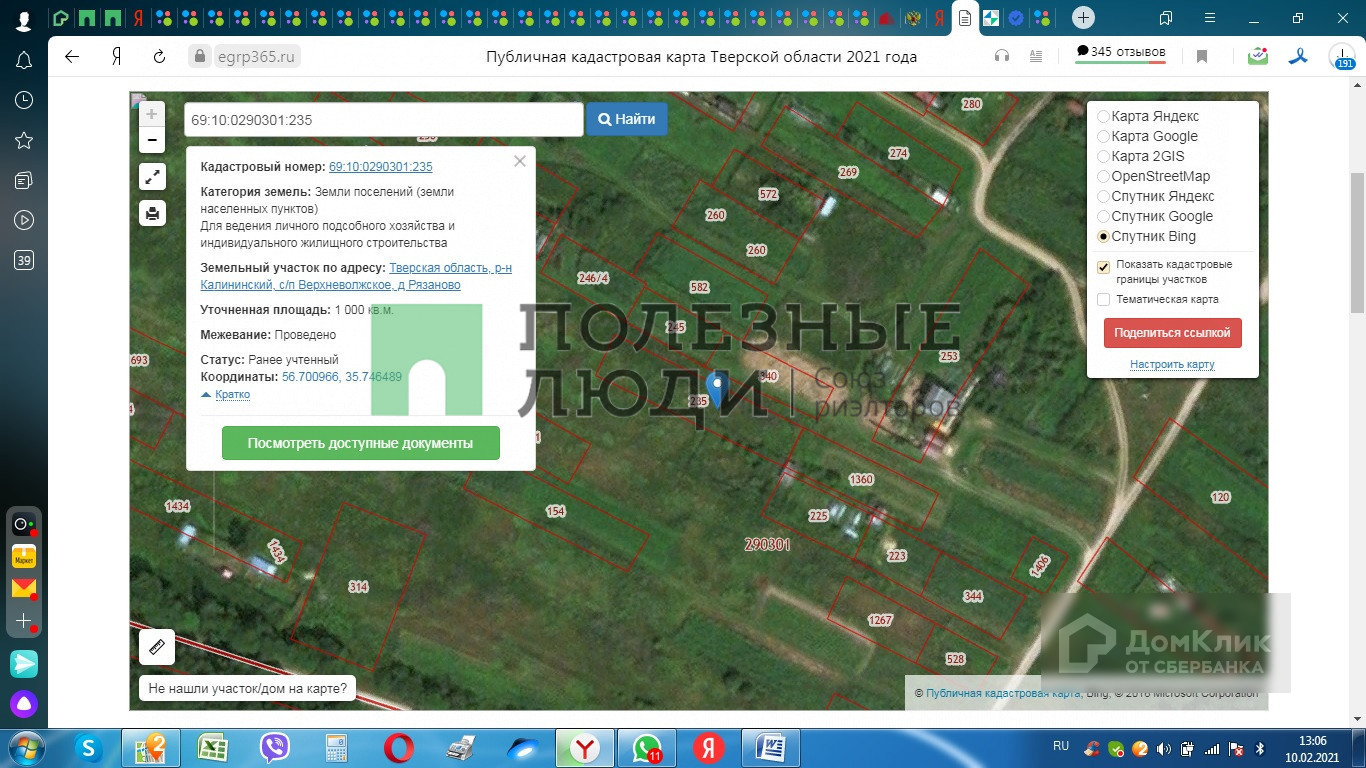Viewport: 1366px width, 768px height.
Task: Open Opera from the taskbar
Action: pos(399,748)
